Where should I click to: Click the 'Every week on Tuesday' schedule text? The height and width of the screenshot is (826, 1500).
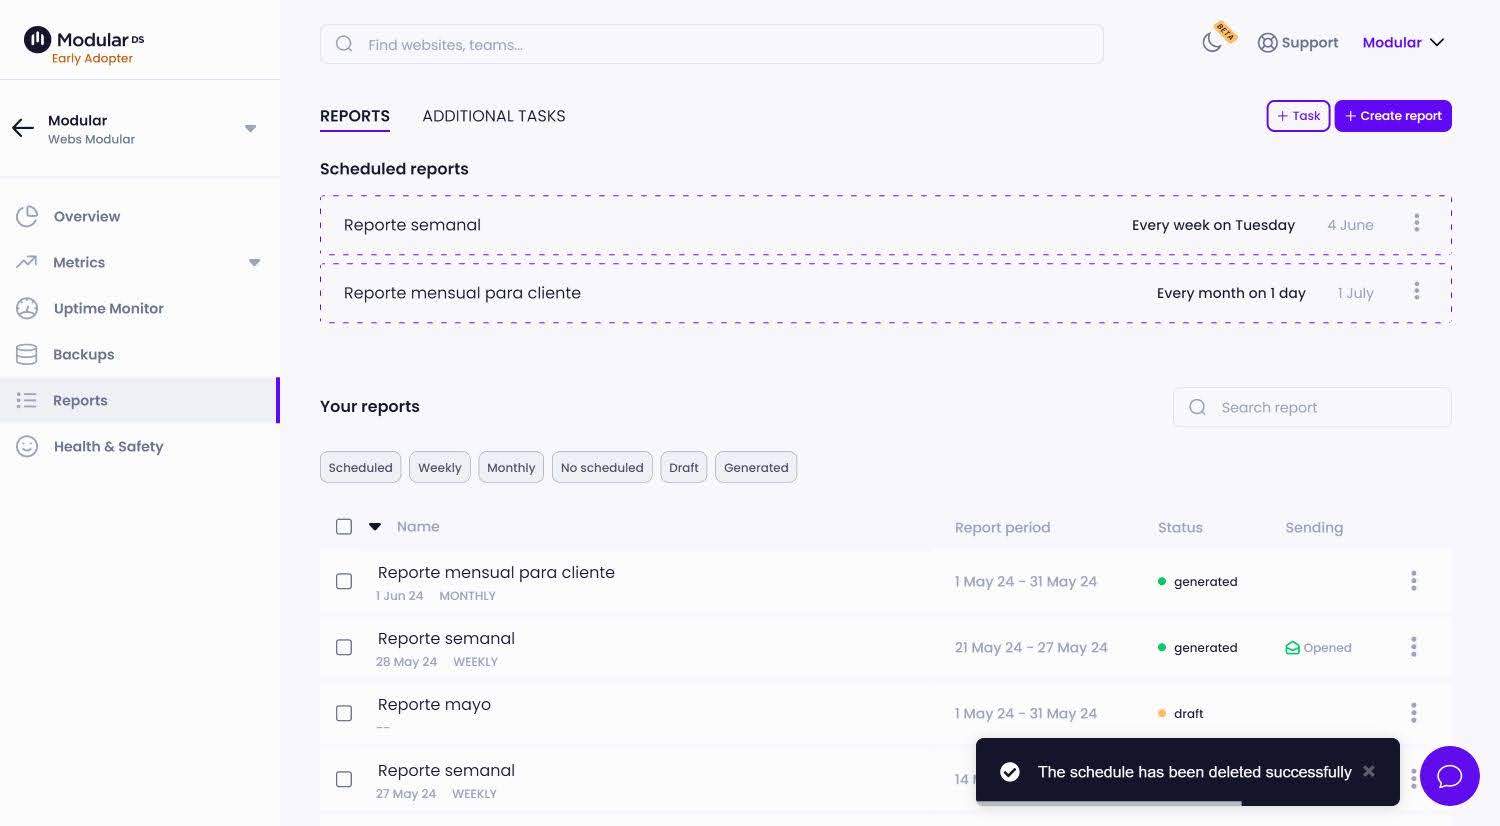point(1213,225)
